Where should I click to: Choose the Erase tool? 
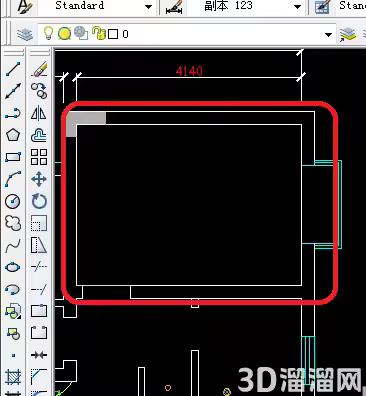pyautogui.click(x=39, y=69)
